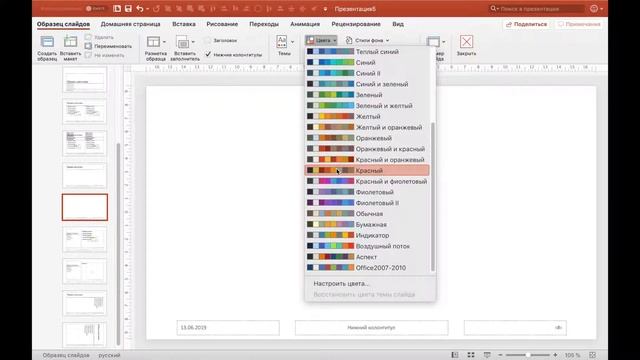
Task: Toggle Нижние колонтитулы checkbox
Action: [208, 54]
